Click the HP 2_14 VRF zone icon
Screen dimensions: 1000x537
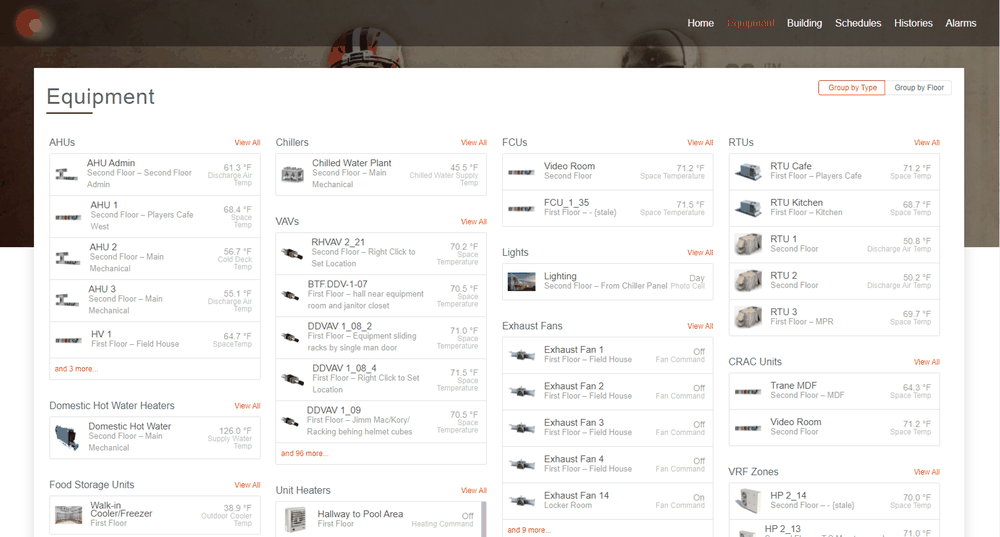click(x=748, y=501)
